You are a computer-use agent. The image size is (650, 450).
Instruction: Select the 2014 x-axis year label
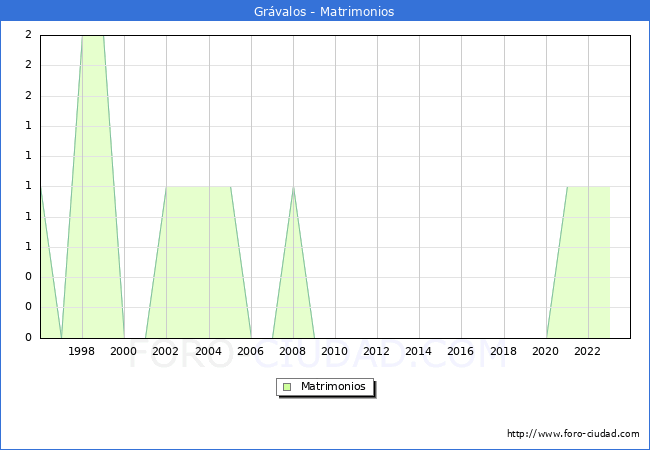coord(418,351)
